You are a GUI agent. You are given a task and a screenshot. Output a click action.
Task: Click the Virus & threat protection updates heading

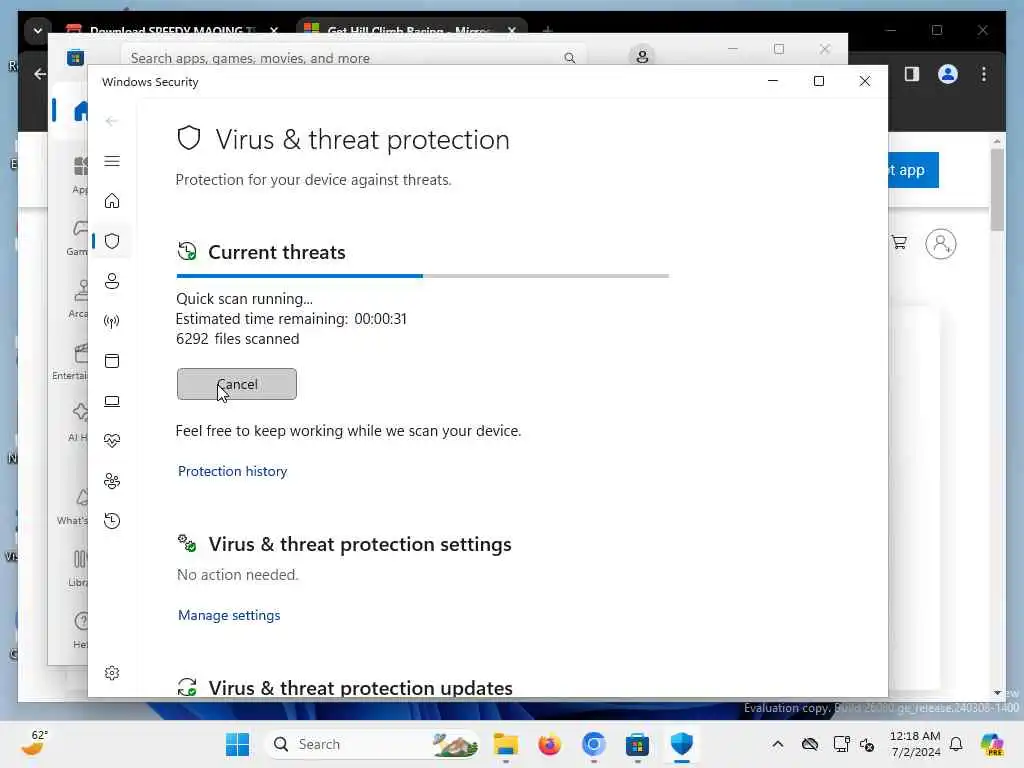[360, 688]
